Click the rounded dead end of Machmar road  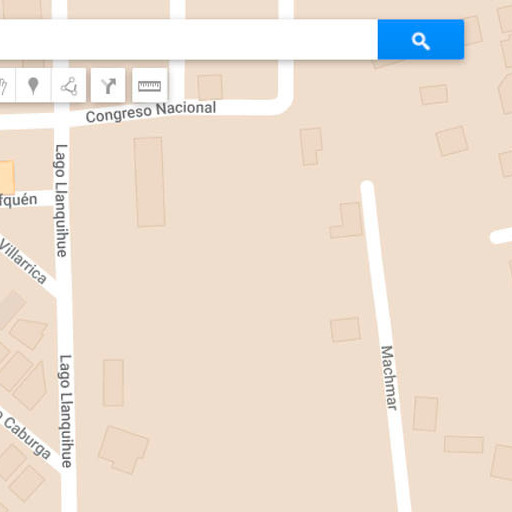pos(367,186)
